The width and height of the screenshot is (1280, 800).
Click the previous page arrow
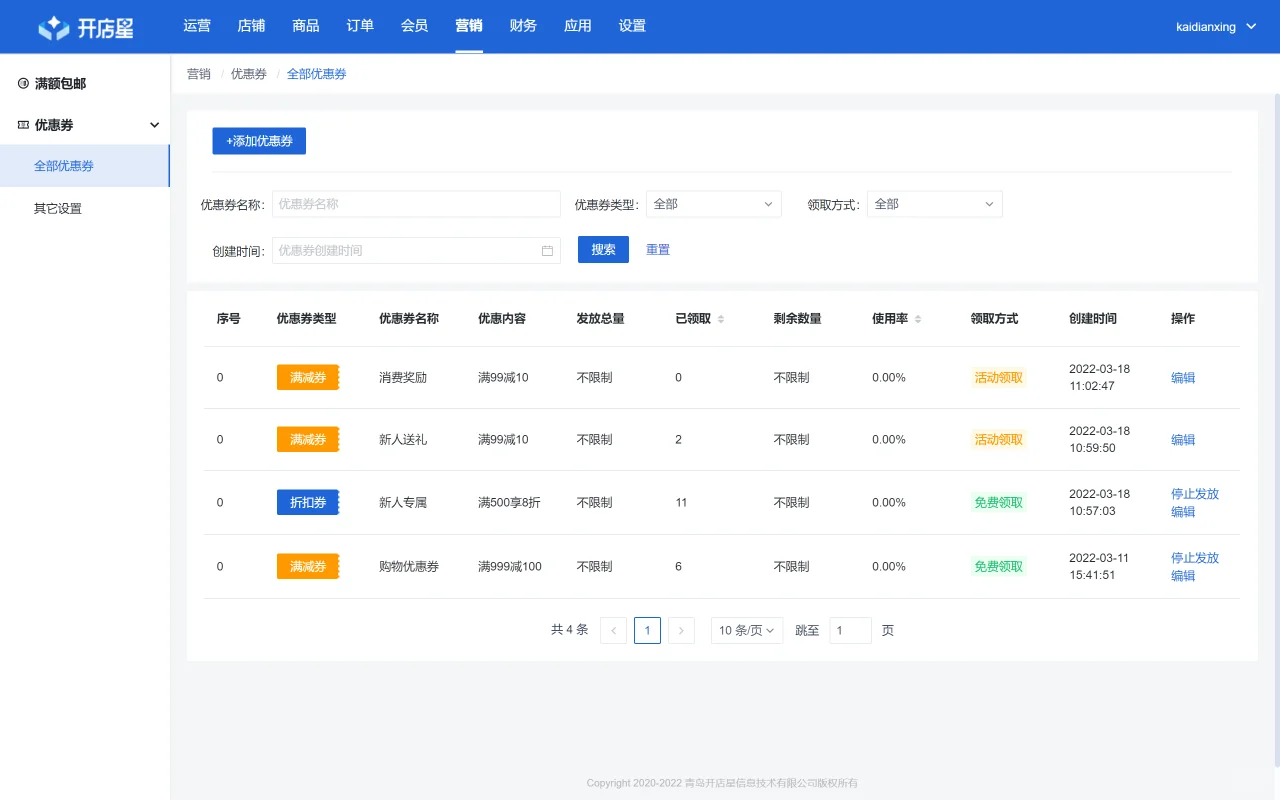coord(613,630)
